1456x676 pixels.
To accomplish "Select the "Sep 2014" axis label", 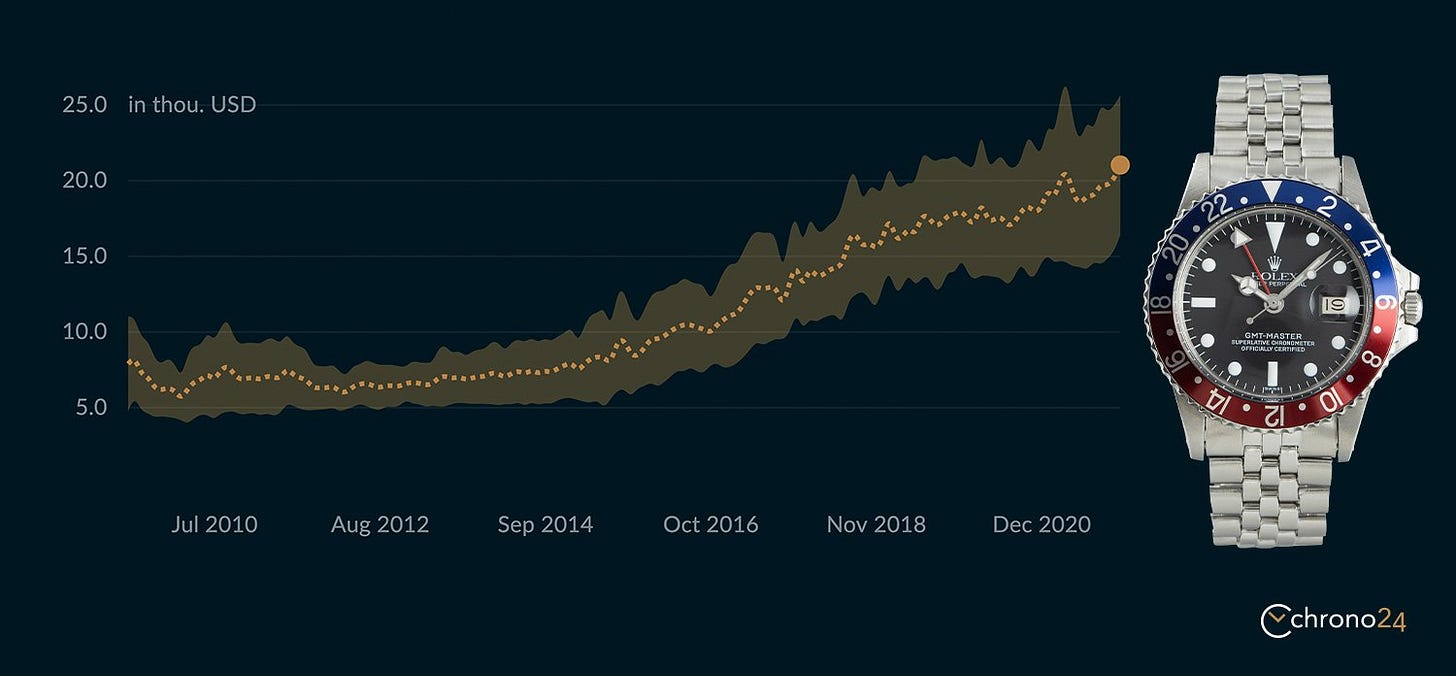I will tap(545, 524).
